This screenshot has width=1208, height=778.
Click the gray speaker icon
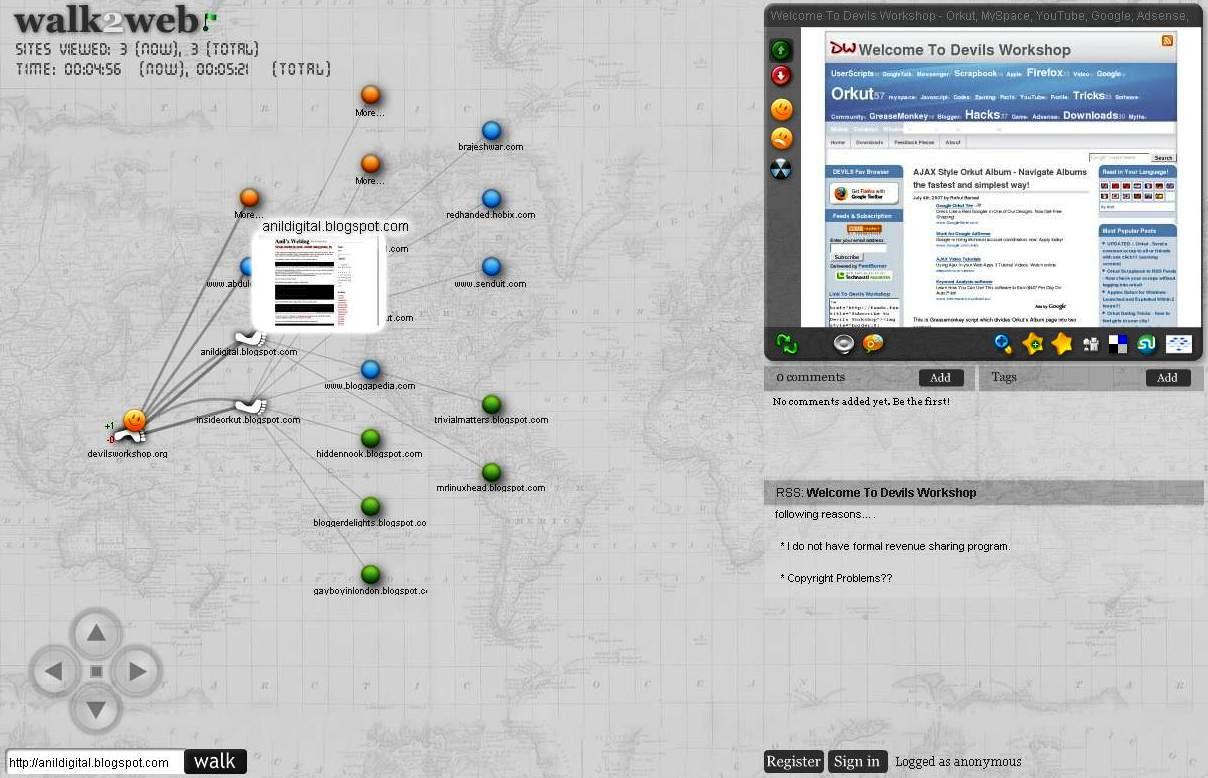(x=844, y=344)
